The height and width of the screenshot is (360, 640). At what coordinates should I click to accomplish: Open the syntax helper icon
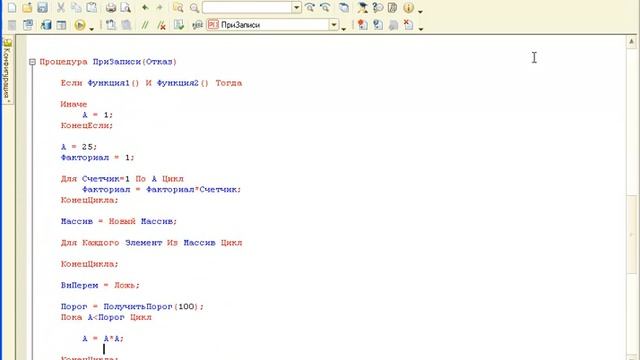point(362,7)
